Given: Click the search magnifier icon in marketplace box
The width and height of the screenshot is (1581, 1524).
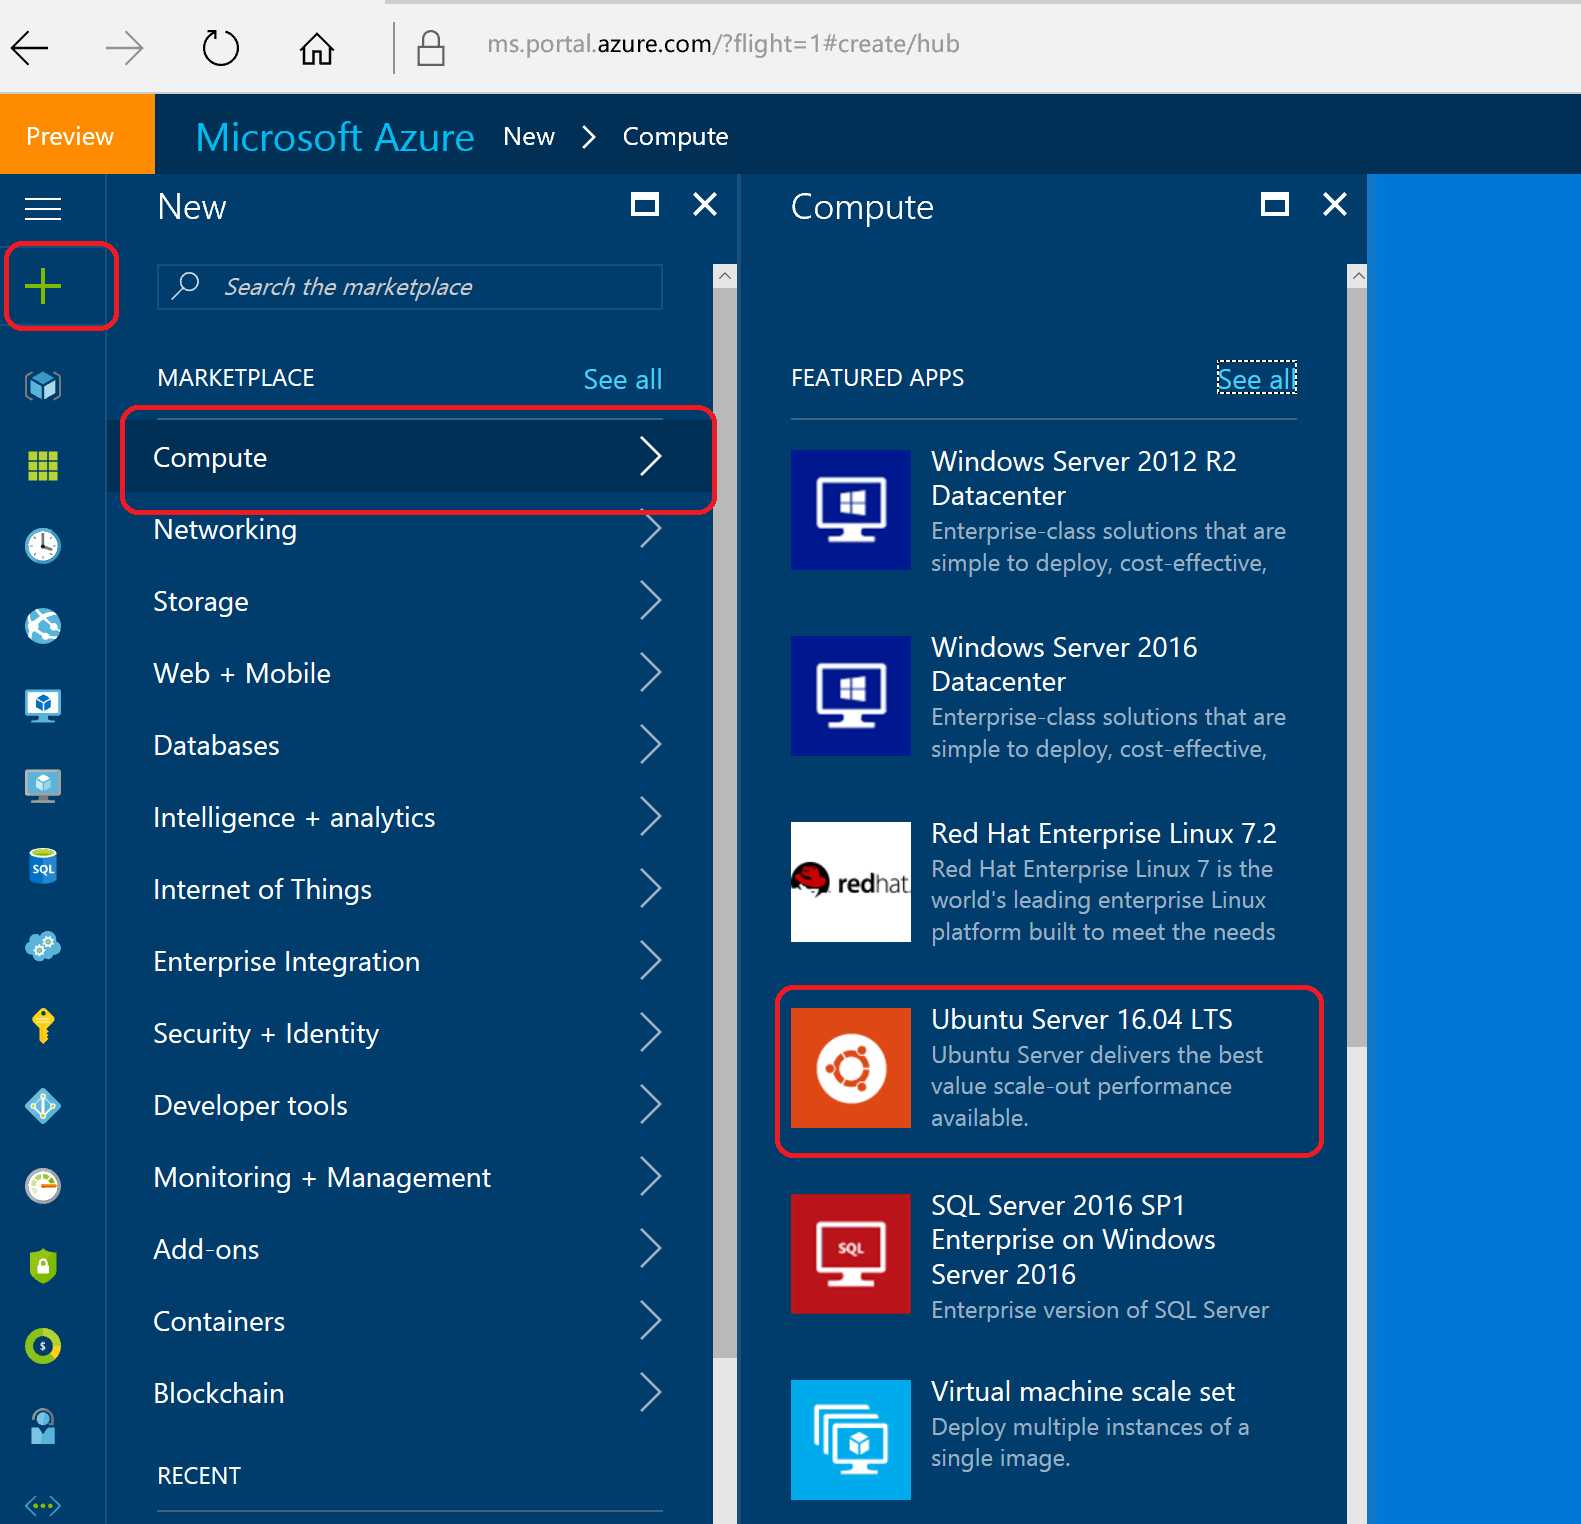Looking at the screenshot, I should [186, 286].
